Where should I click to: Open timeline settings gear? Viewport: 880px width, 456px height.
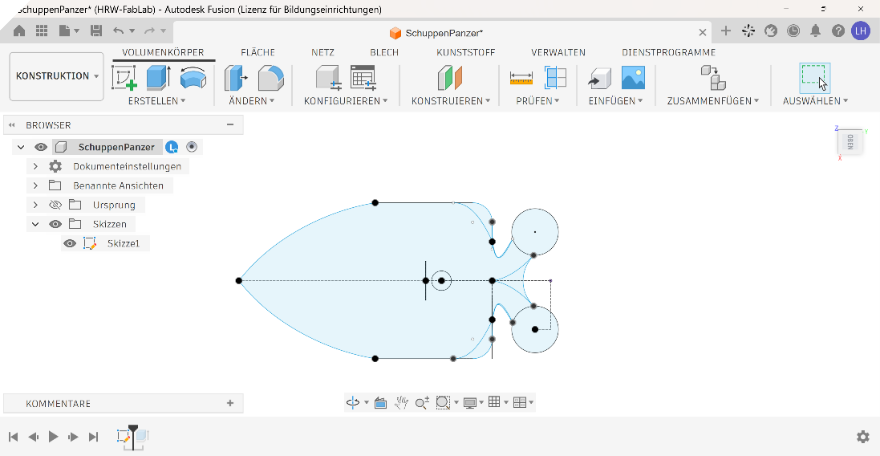[x=863, y=436]
